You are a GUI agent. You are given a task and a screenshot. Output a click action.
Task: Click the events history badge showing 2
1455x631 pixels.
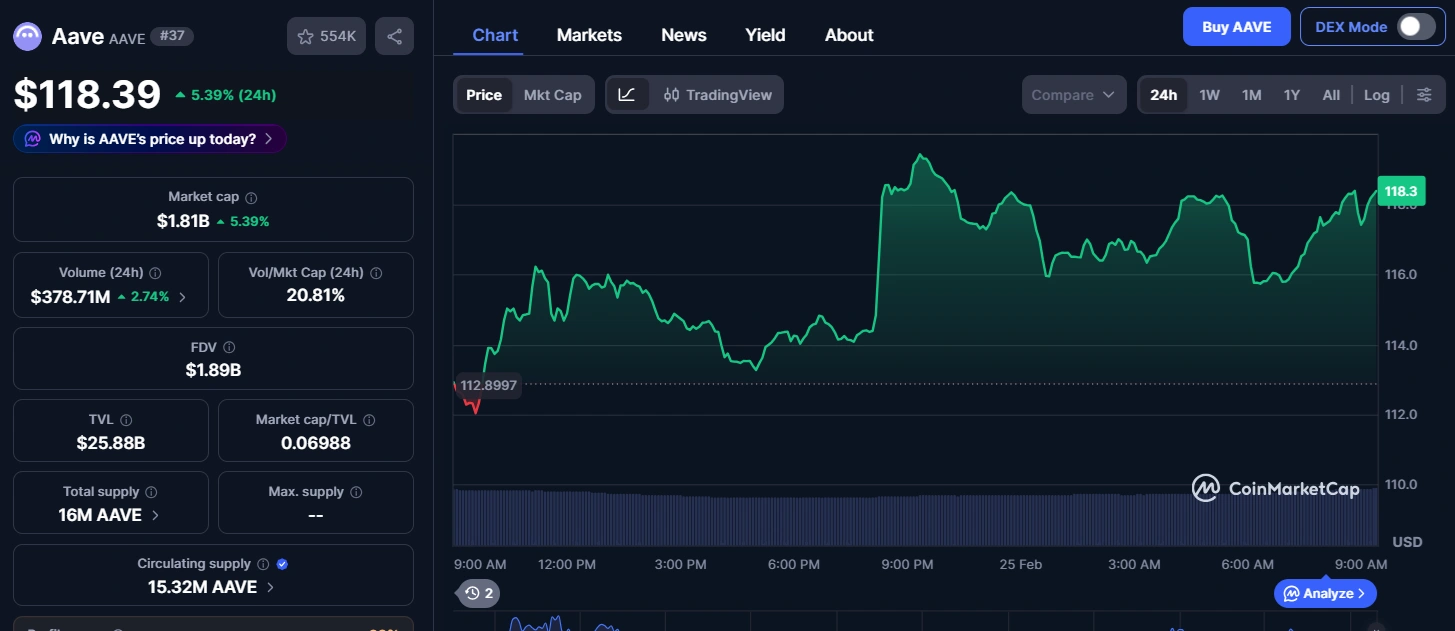[479, 593]
